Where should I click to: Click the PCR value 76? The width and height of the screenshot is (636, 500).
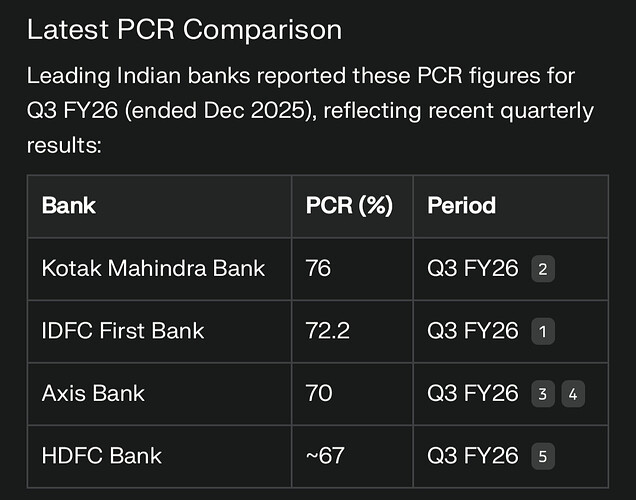point(319,268)
